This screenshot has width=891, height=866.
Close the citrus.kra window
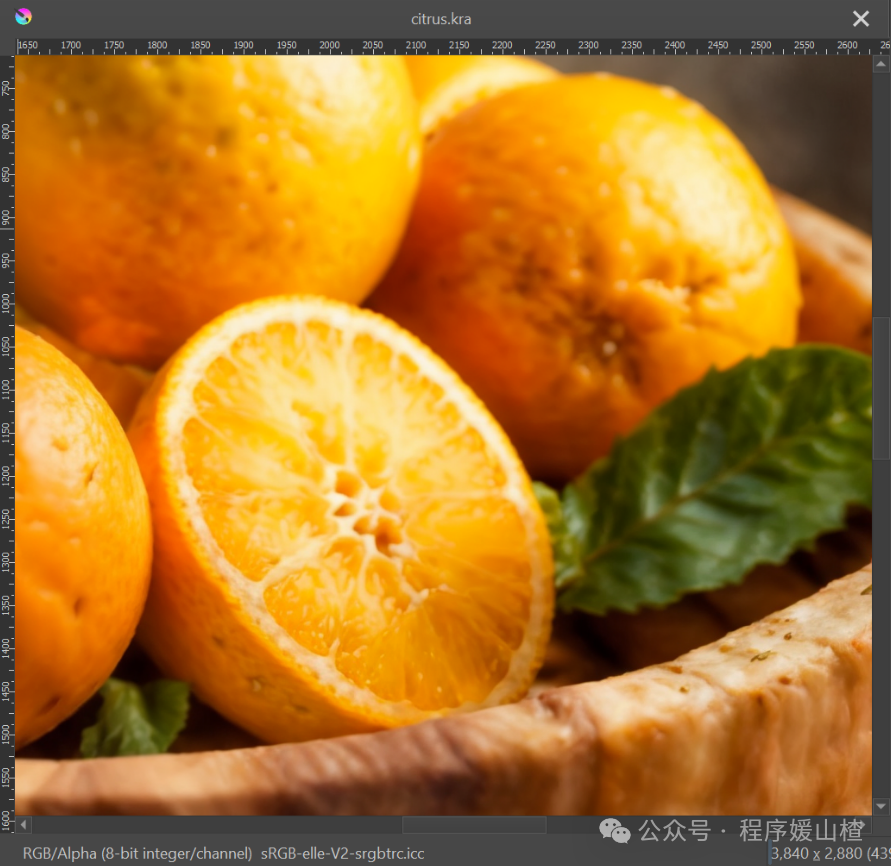tap(860, 19)
